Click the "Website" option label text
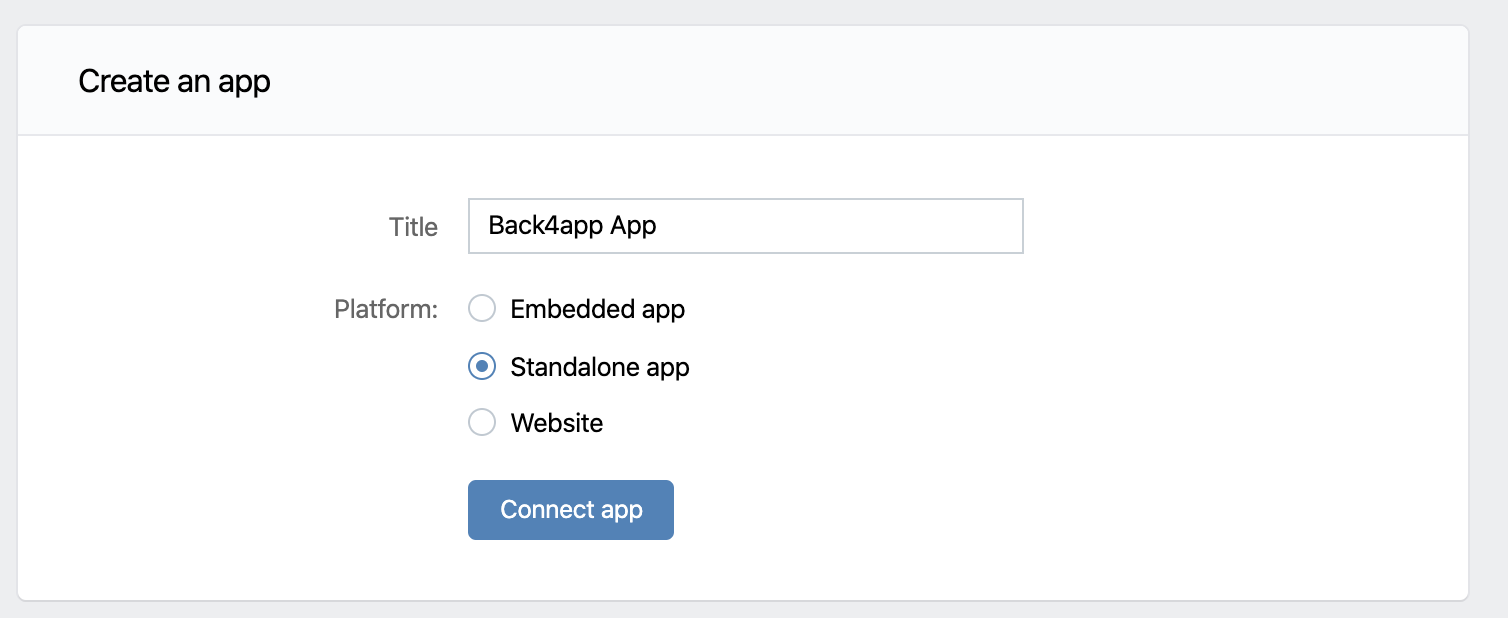 [x=557, y=423]
